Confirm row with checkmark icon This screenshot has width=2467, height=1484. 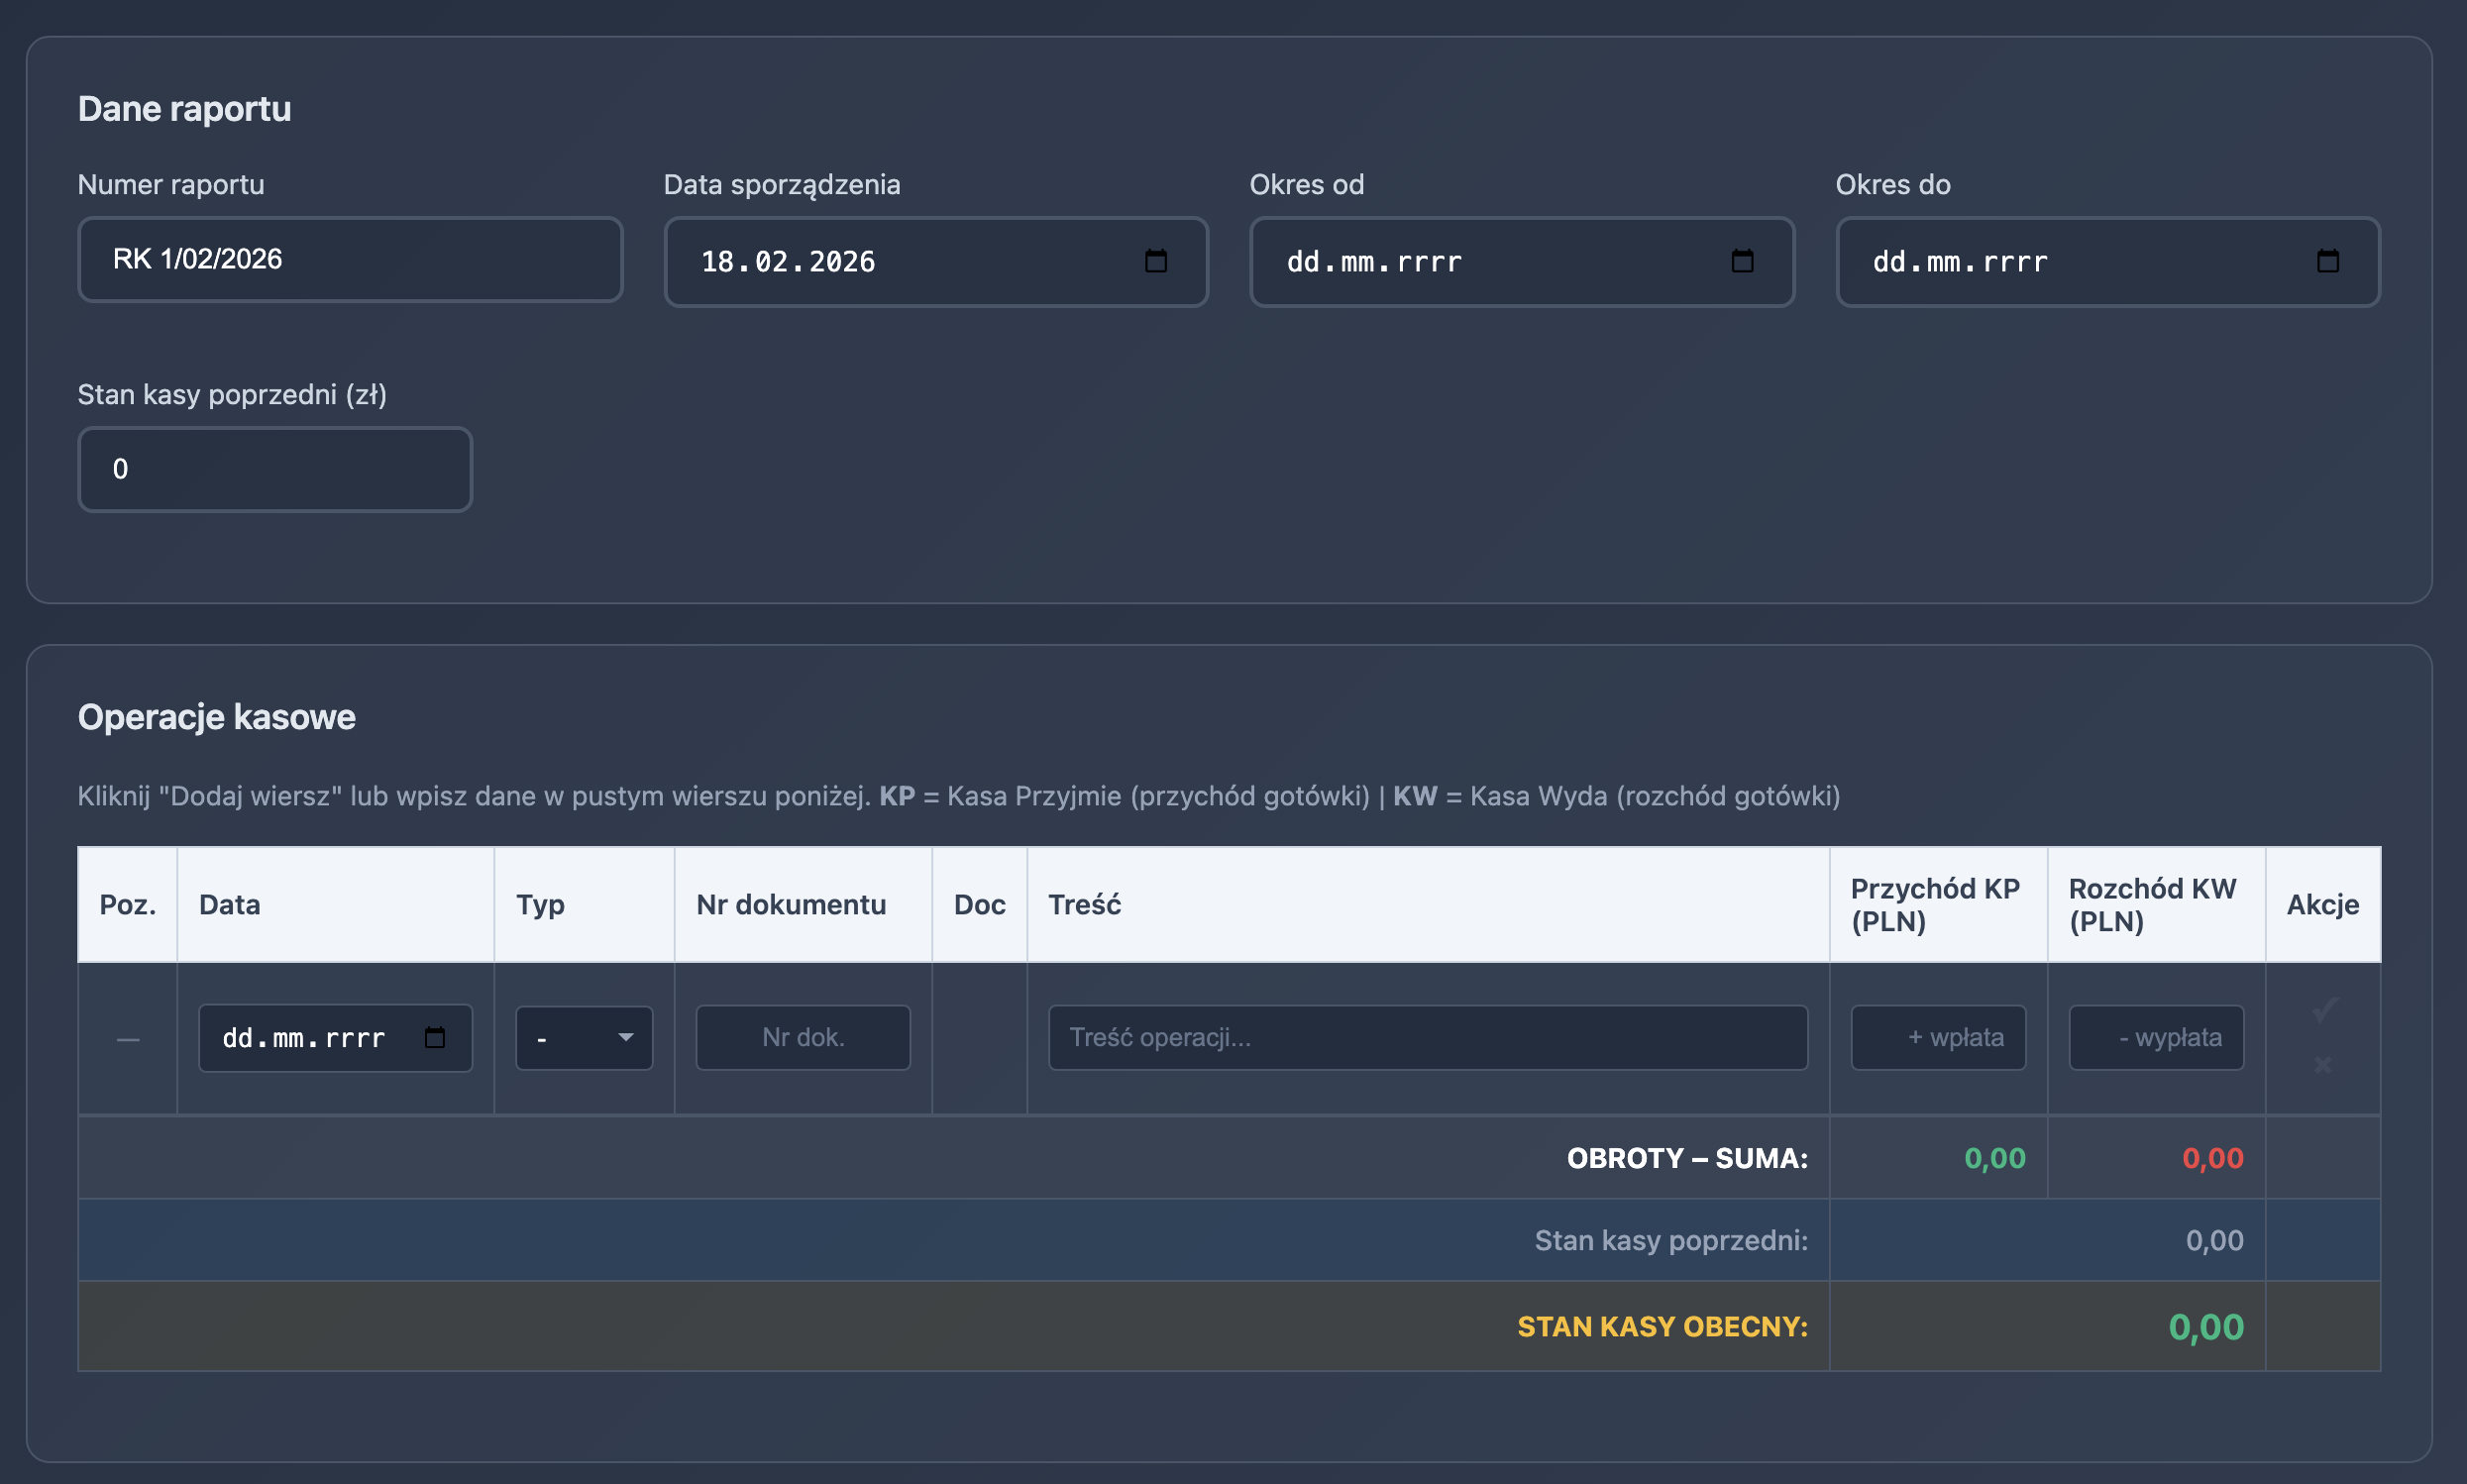pos(2323,1010)
